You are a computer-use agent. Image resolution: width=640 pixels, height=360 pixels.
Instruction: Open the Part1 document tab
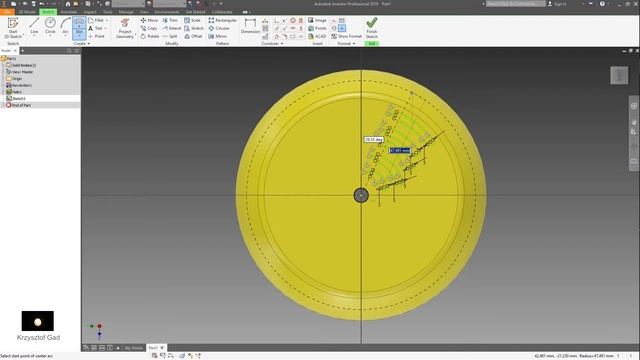coord(156,348)
